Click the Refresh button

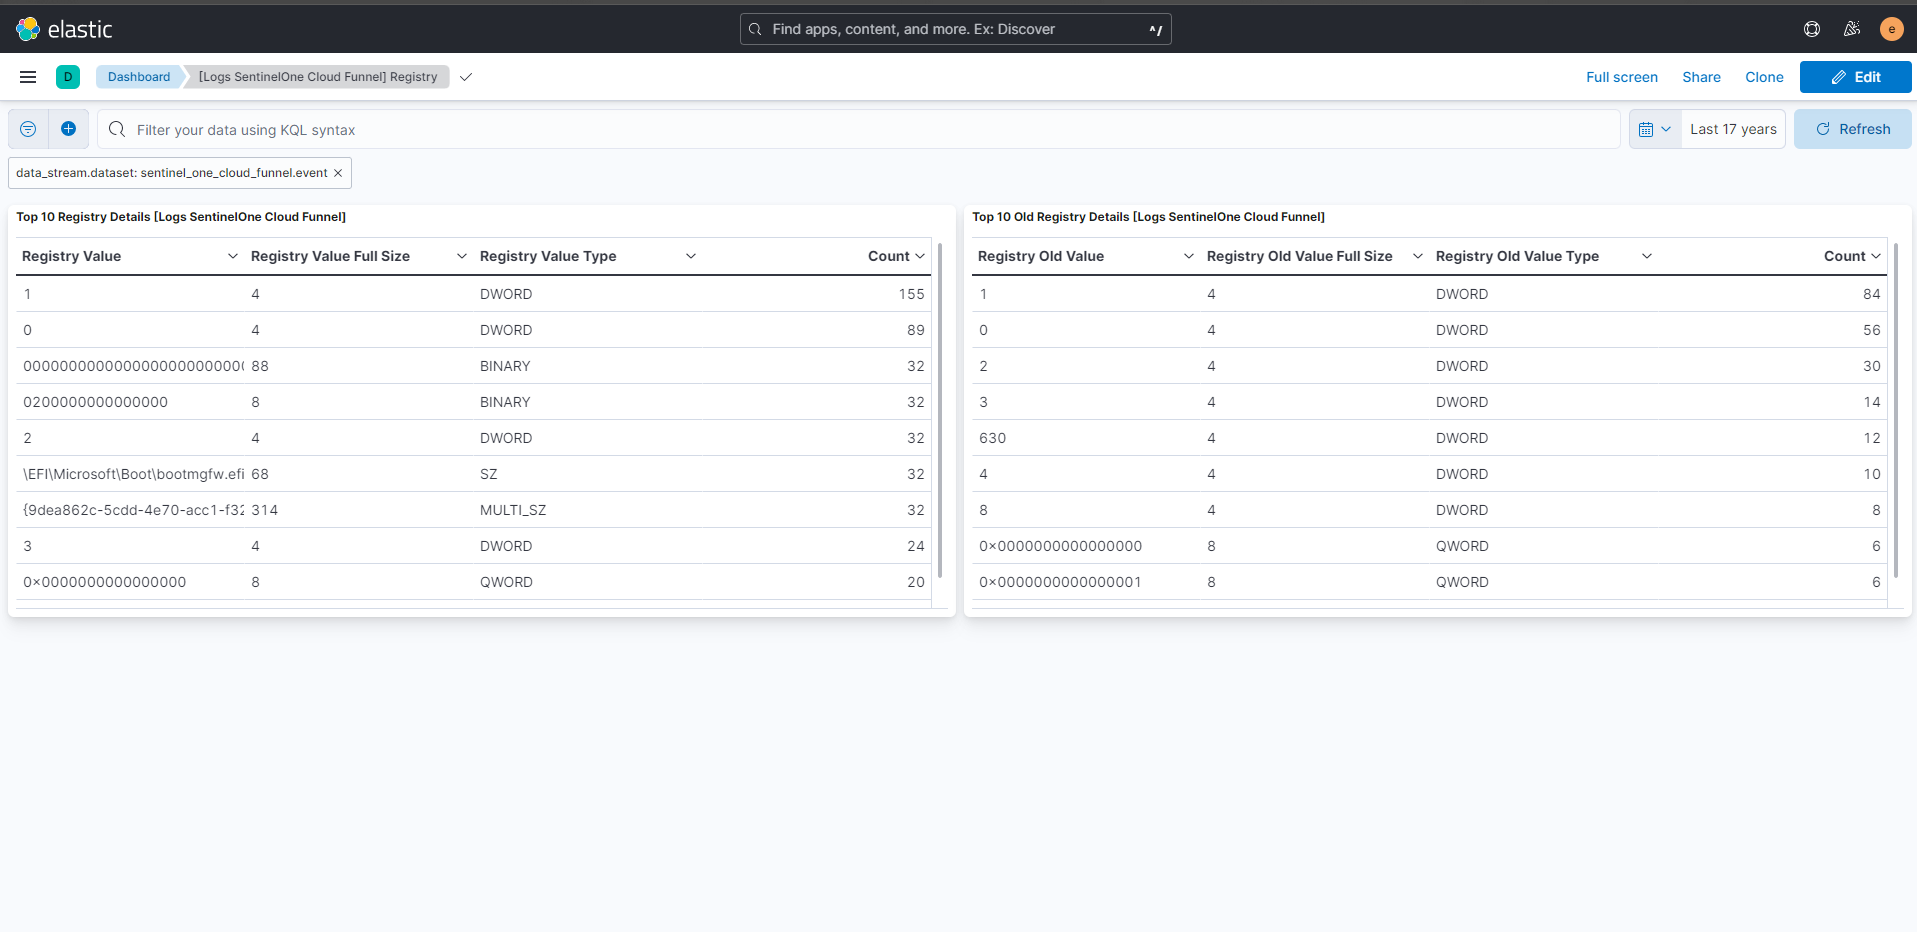point(1852,129)
